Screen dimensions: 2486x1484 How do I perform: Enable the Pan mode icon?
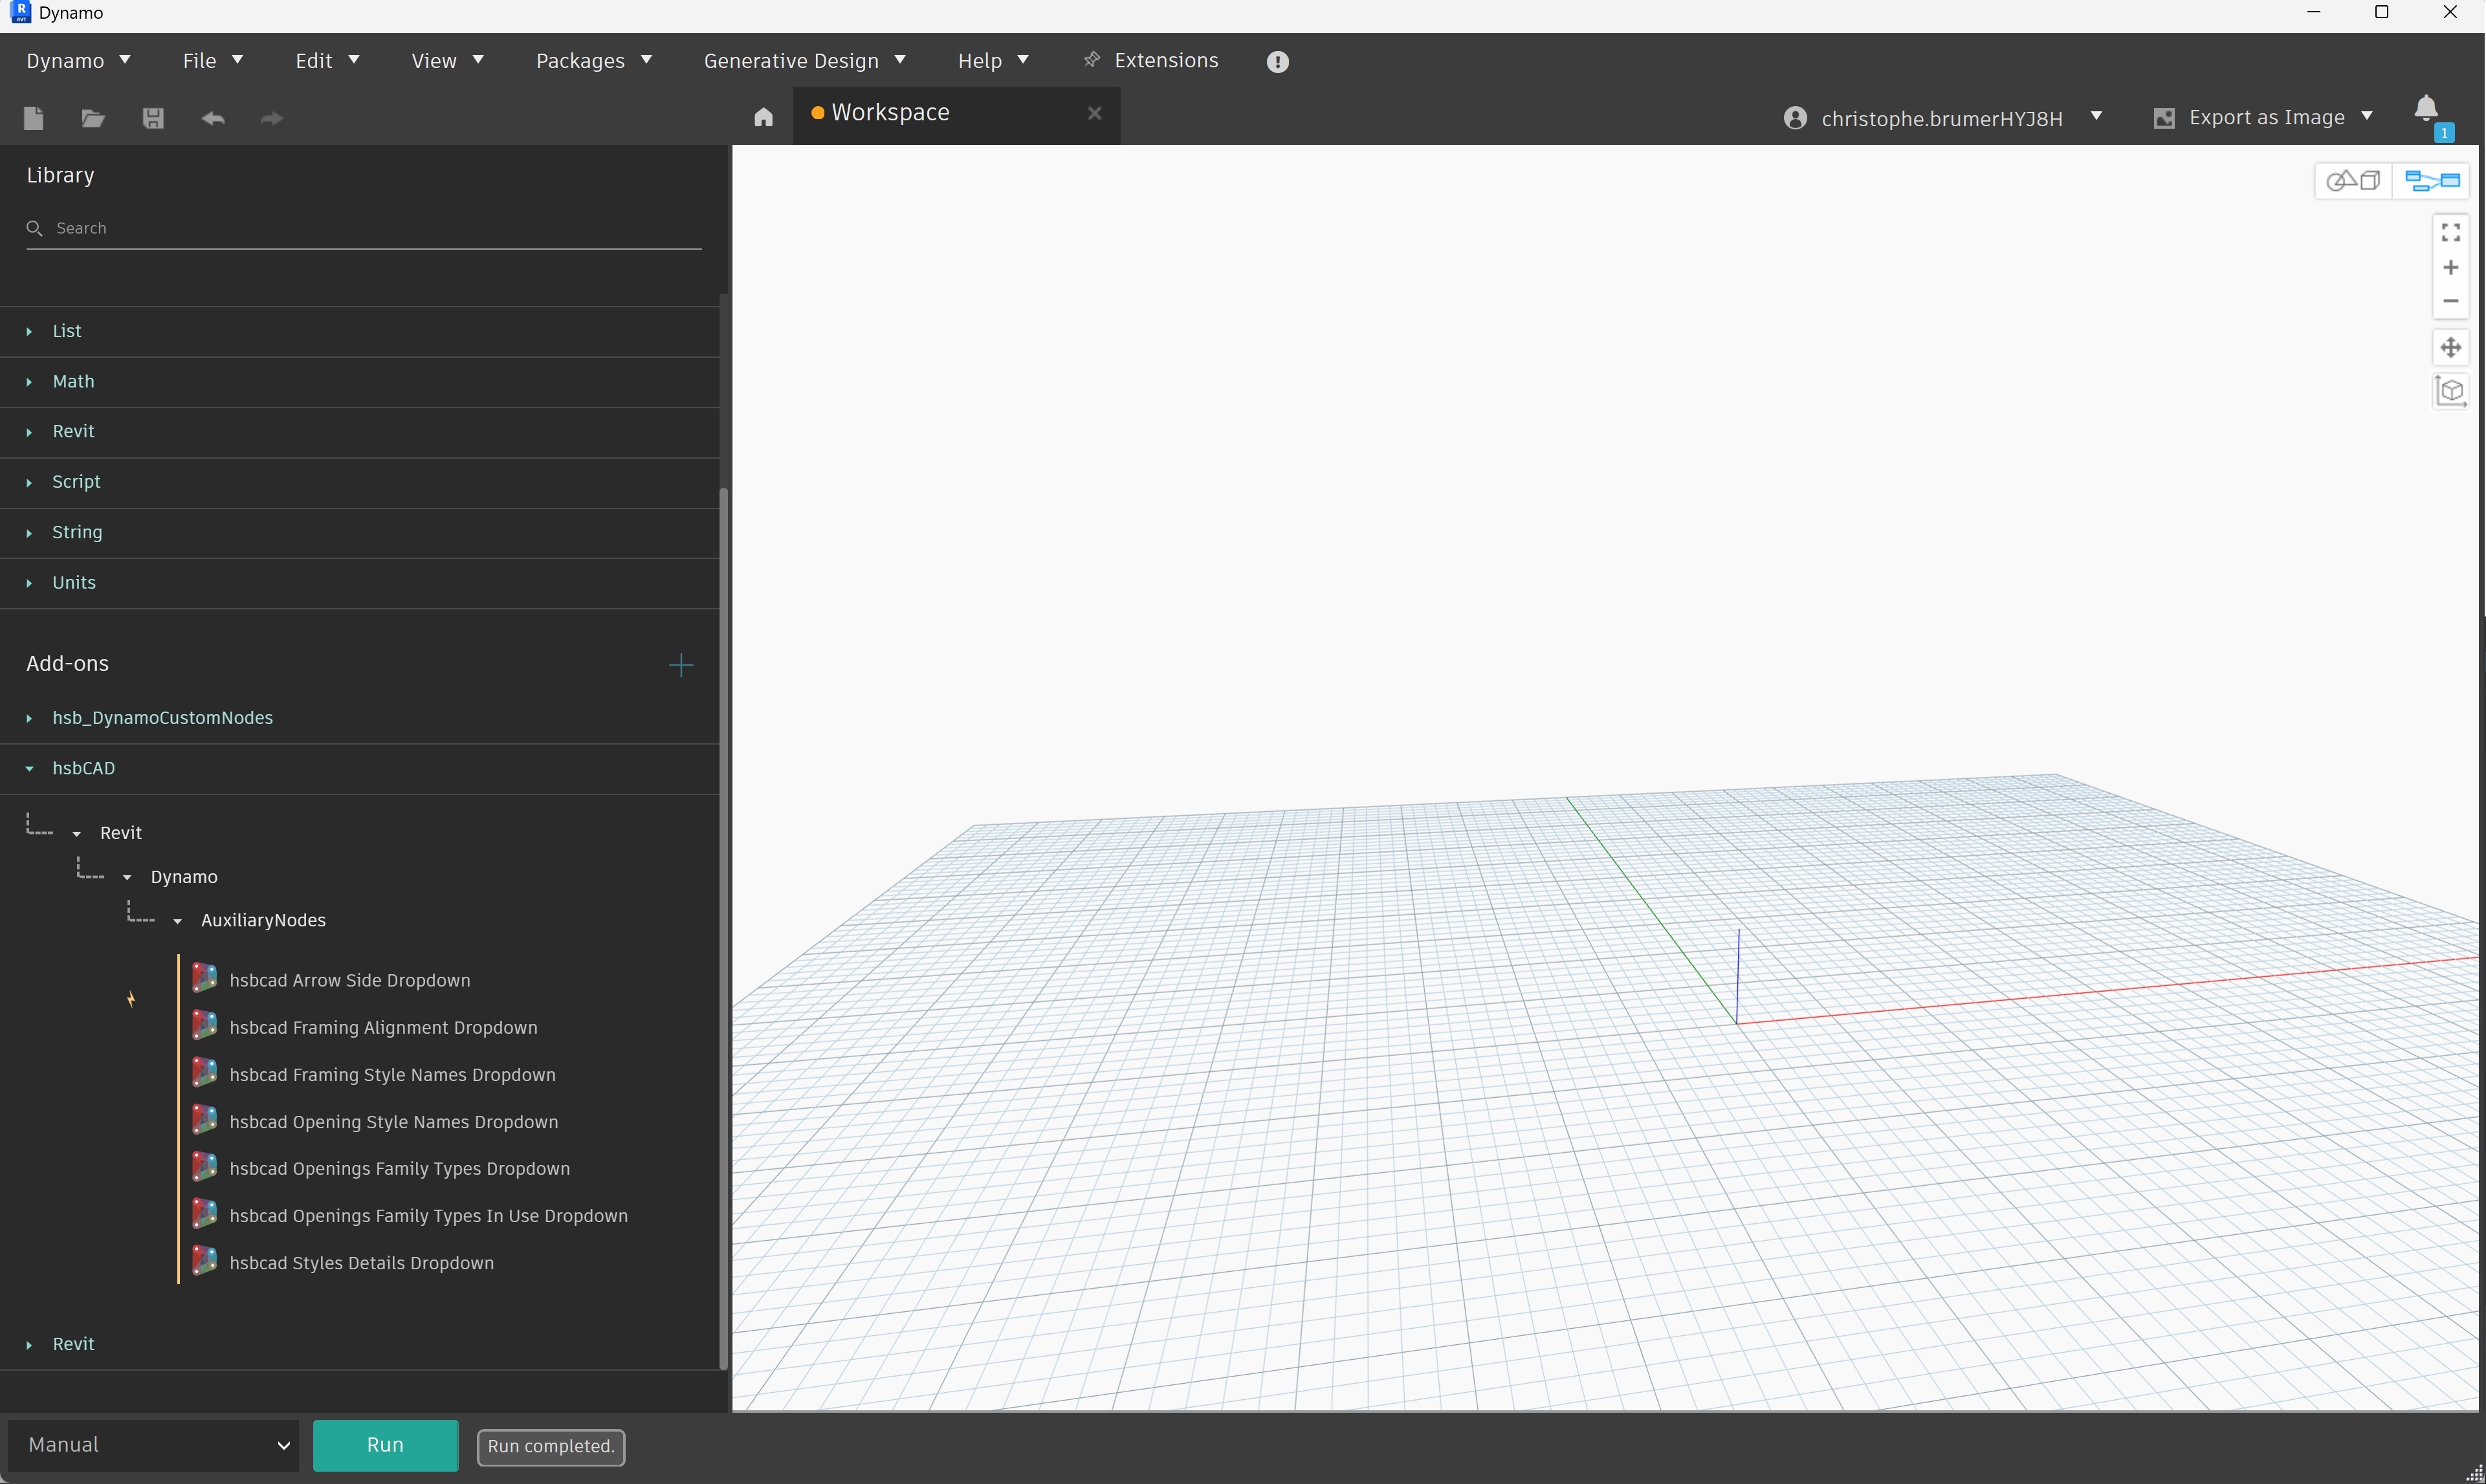click(2450, 347)
